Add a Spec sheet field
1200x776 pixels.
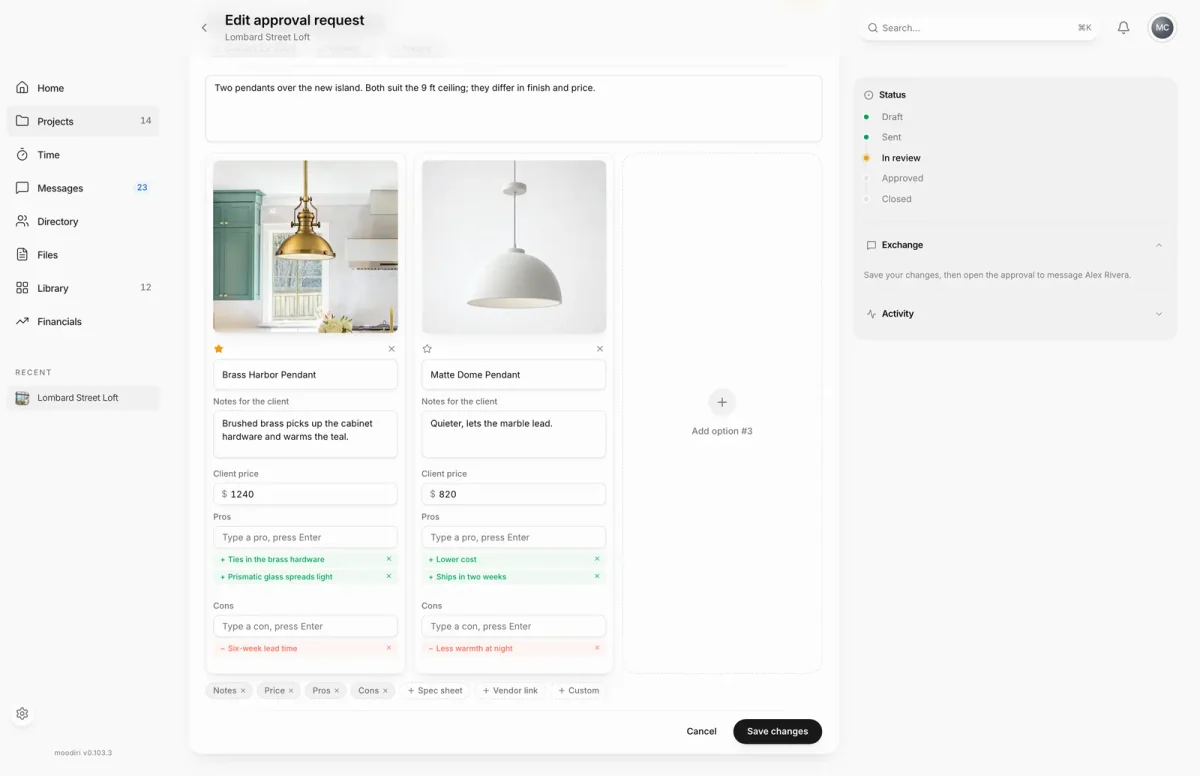435,691
